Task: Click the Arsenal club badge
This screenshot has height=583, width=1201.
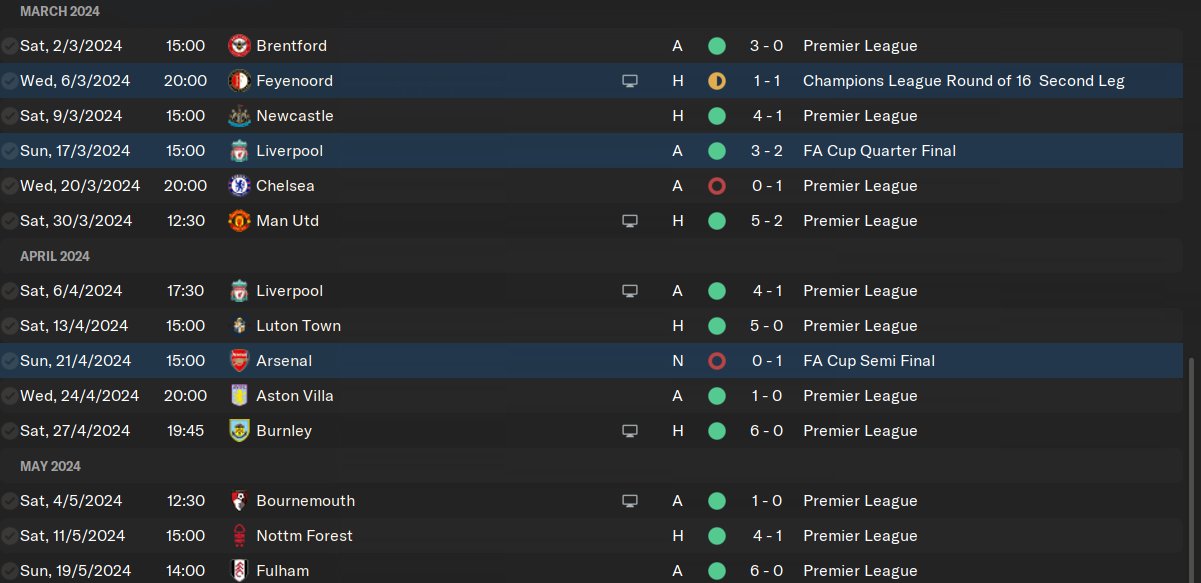Action: (239, 361)
